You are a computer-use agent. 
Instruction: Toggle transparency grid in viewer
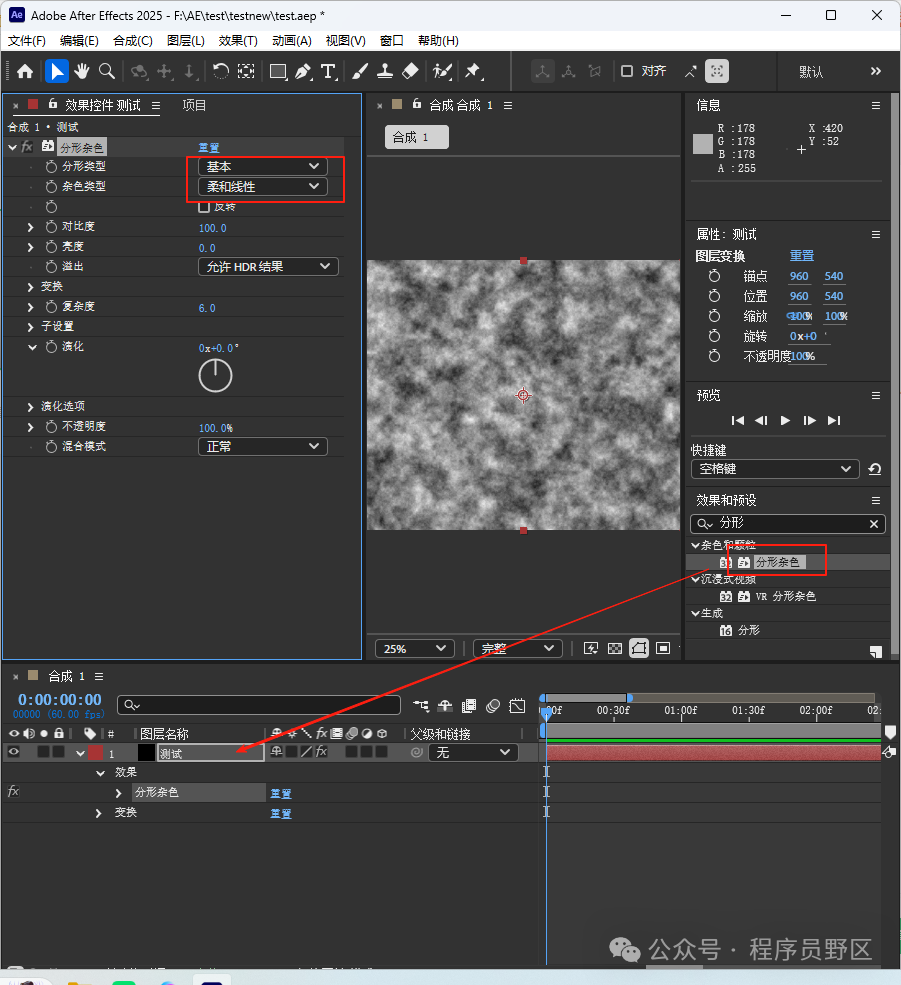point(615,648)
